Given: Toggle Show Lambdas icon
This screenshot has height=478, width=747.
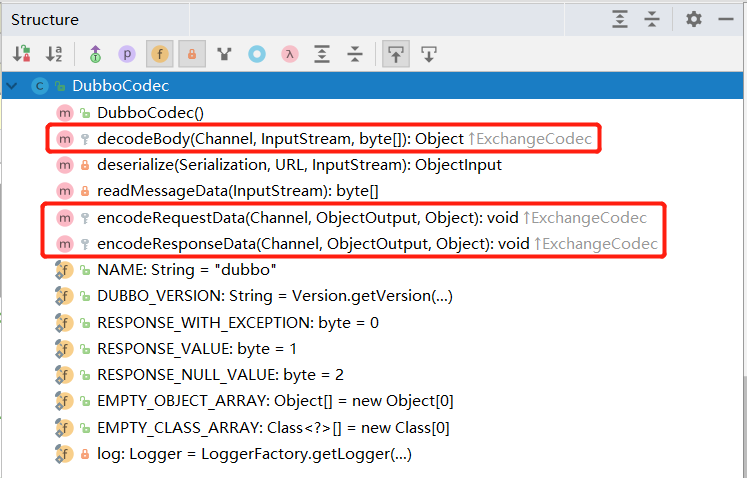Looking at the screenshot, I should click(x=290, y=54).
